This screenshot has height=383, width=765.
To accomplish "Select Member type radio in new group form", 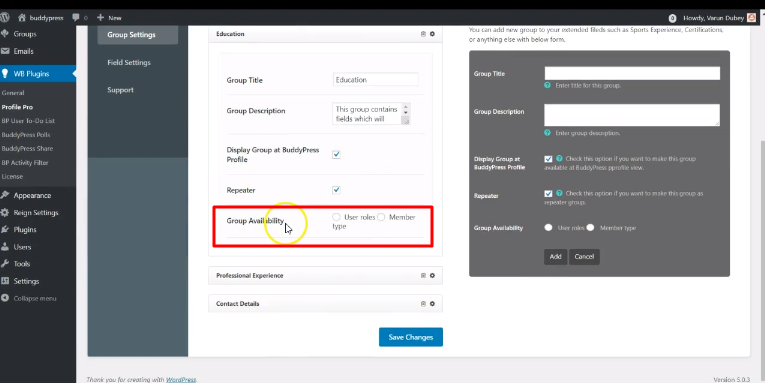I will pyautogui.click(x=590, y=227).
